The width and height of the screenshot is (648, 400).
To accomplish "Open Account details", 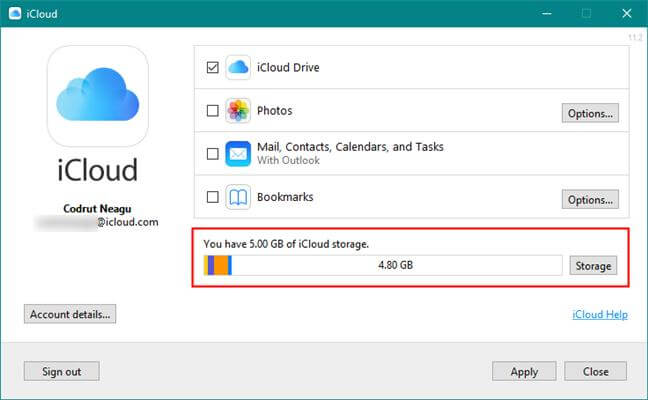I will 70,314.
